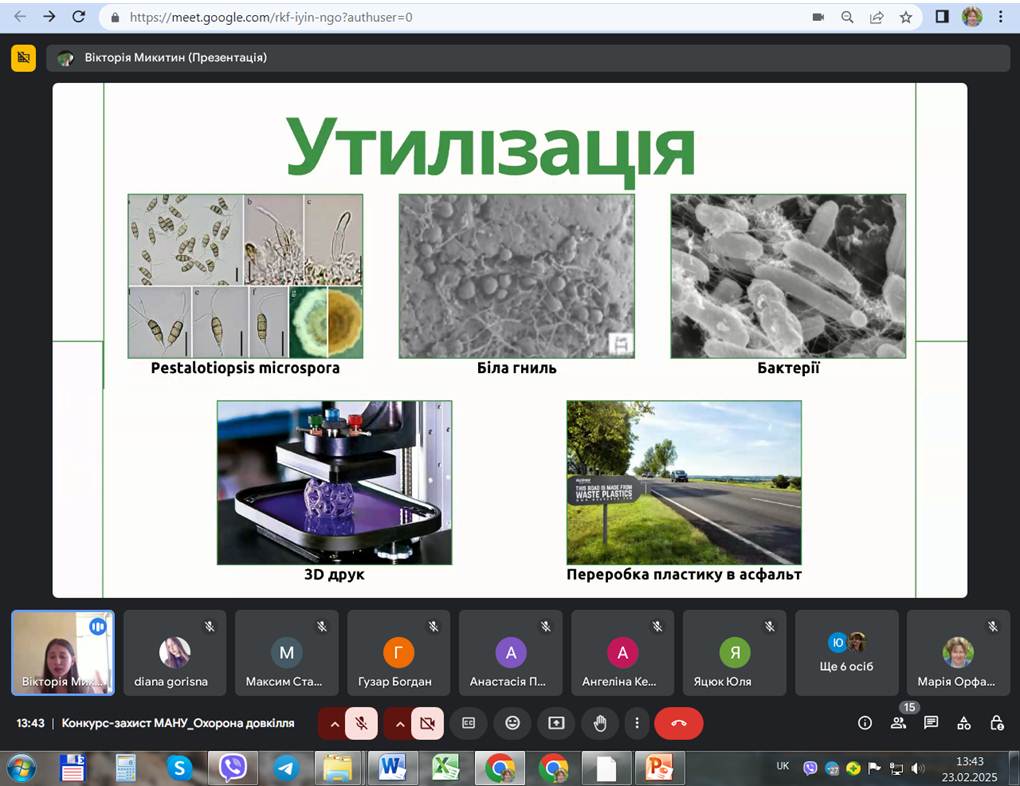The width and height of the screenshot is (1020, 786).
Task: Unmute the microphone
Action: click(x=362, y=723)
